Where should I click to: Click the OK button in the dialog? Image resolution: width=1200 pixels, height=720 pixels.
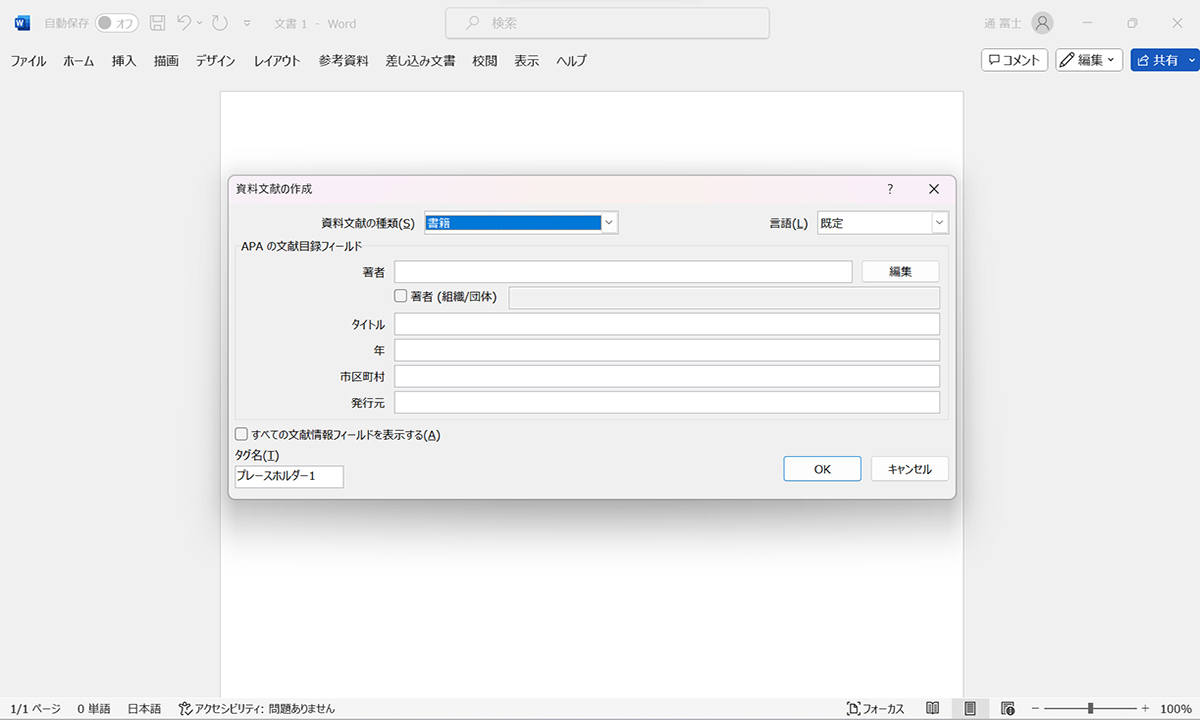click(822, 468)
